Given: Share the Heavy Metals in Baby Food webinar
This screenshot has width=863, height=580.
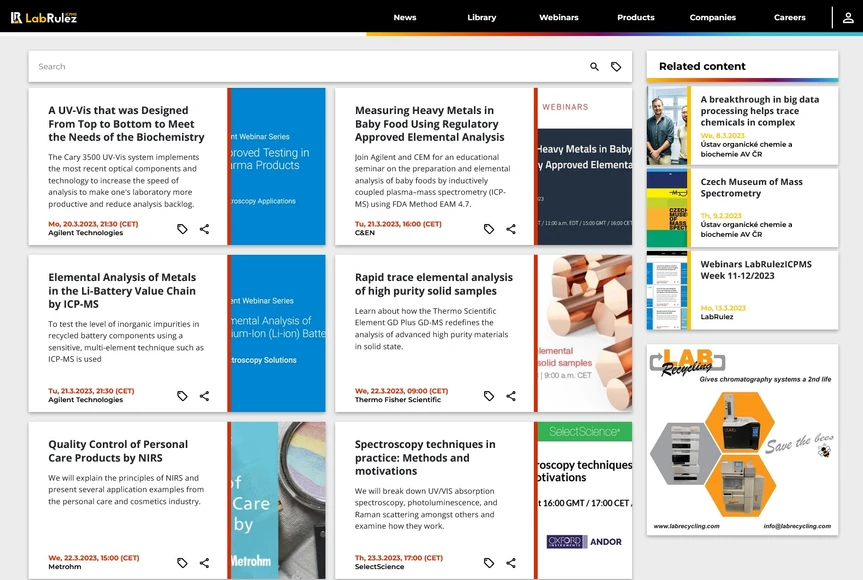Looking at the screenshot, I should [x=511, y=229].
